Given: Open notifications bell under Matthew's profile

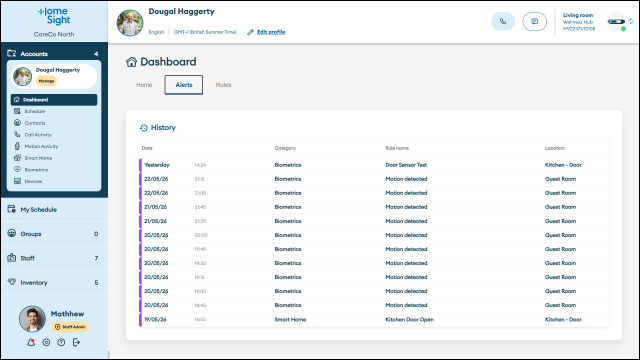Looking at the screenshot, I should [31, 342].
